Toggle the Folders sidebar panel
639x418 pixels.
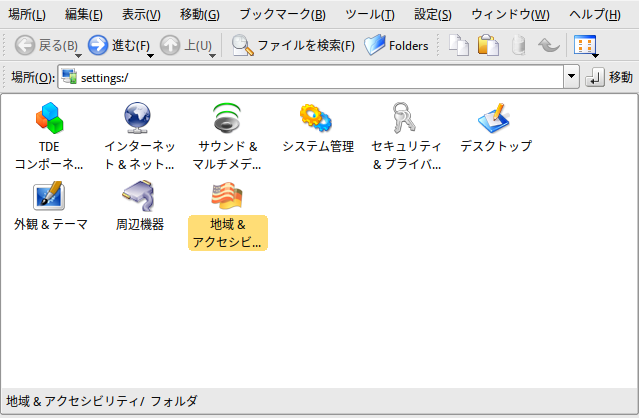coord(397,45)
